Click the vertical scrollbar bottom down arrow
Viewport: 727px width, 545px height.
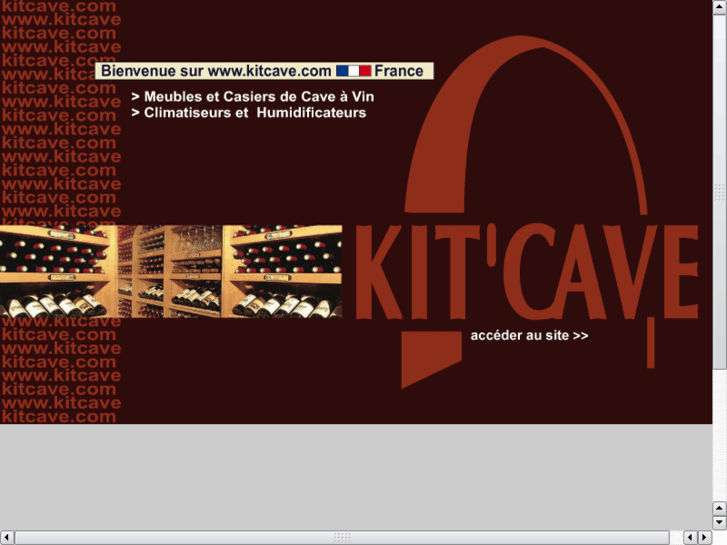point(719,522)
